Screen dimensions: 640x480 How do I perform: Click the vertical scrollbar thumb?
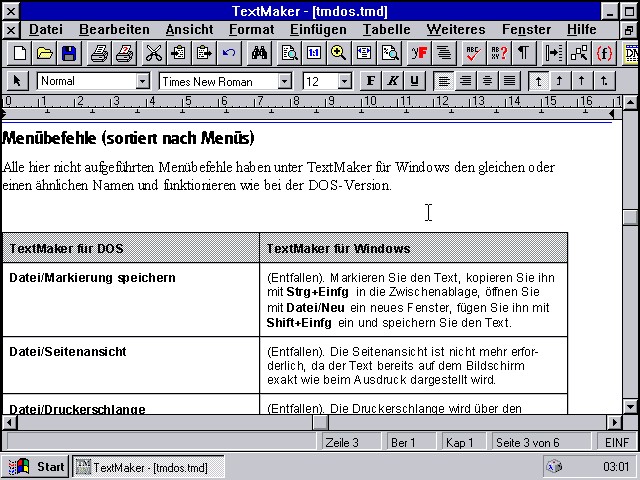(x=630, y=217)
